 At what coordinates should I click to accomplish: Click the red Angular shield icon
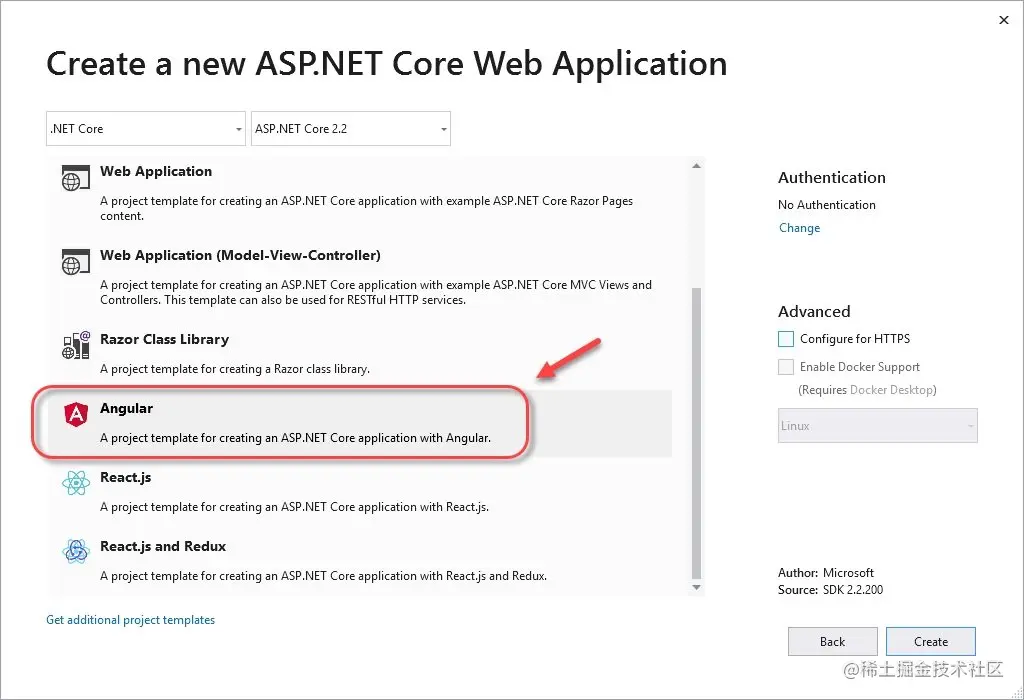pyautogui.click(x=76, y=415)
